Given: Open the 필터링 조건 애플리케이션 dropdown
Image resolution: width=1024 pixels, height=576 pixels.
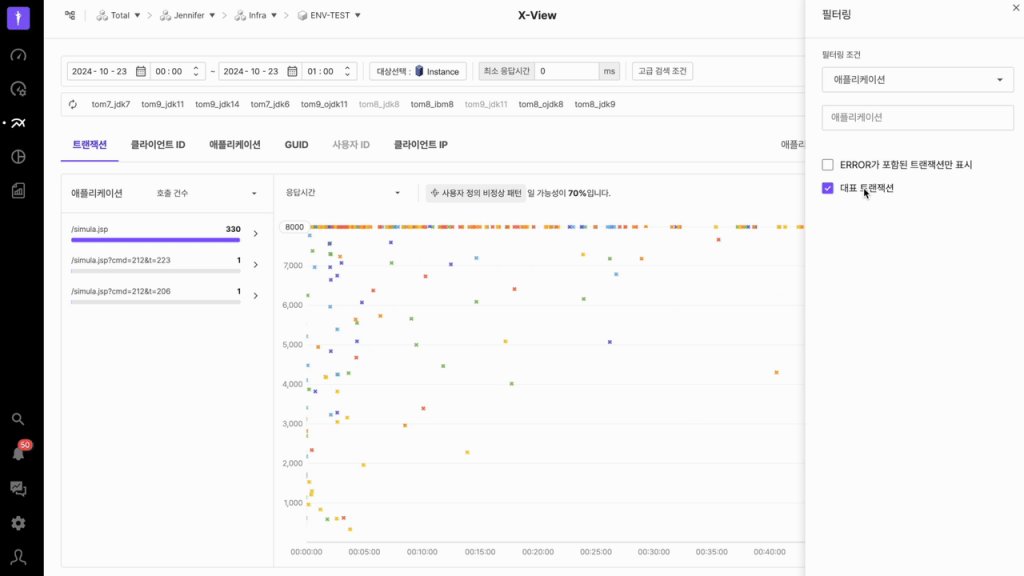Looking at the screenshot, I should coord(918,79).
